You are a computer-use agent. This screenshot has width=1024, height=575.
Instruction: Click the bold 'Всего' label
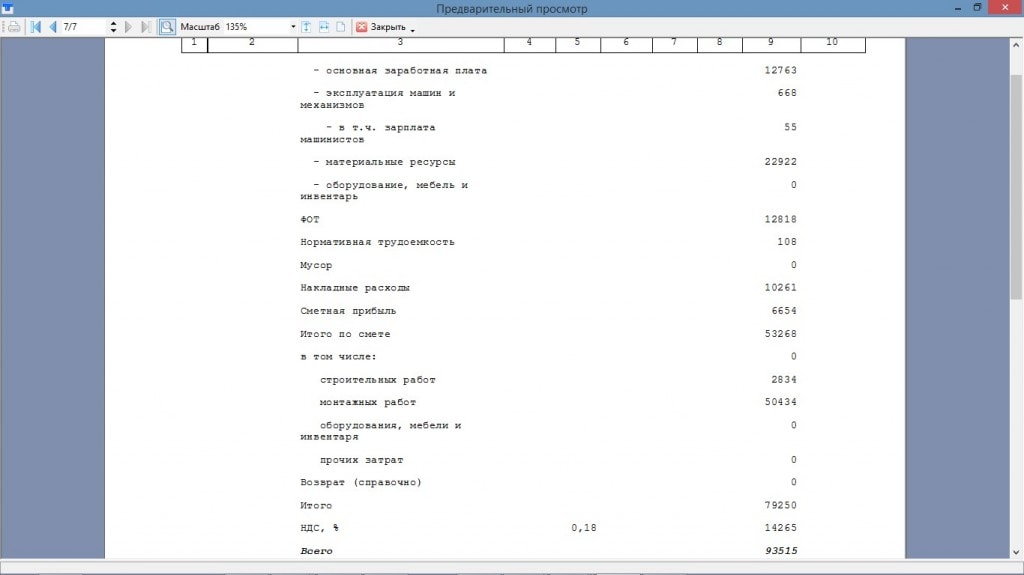pyautogui.click(x=316, y=551)
